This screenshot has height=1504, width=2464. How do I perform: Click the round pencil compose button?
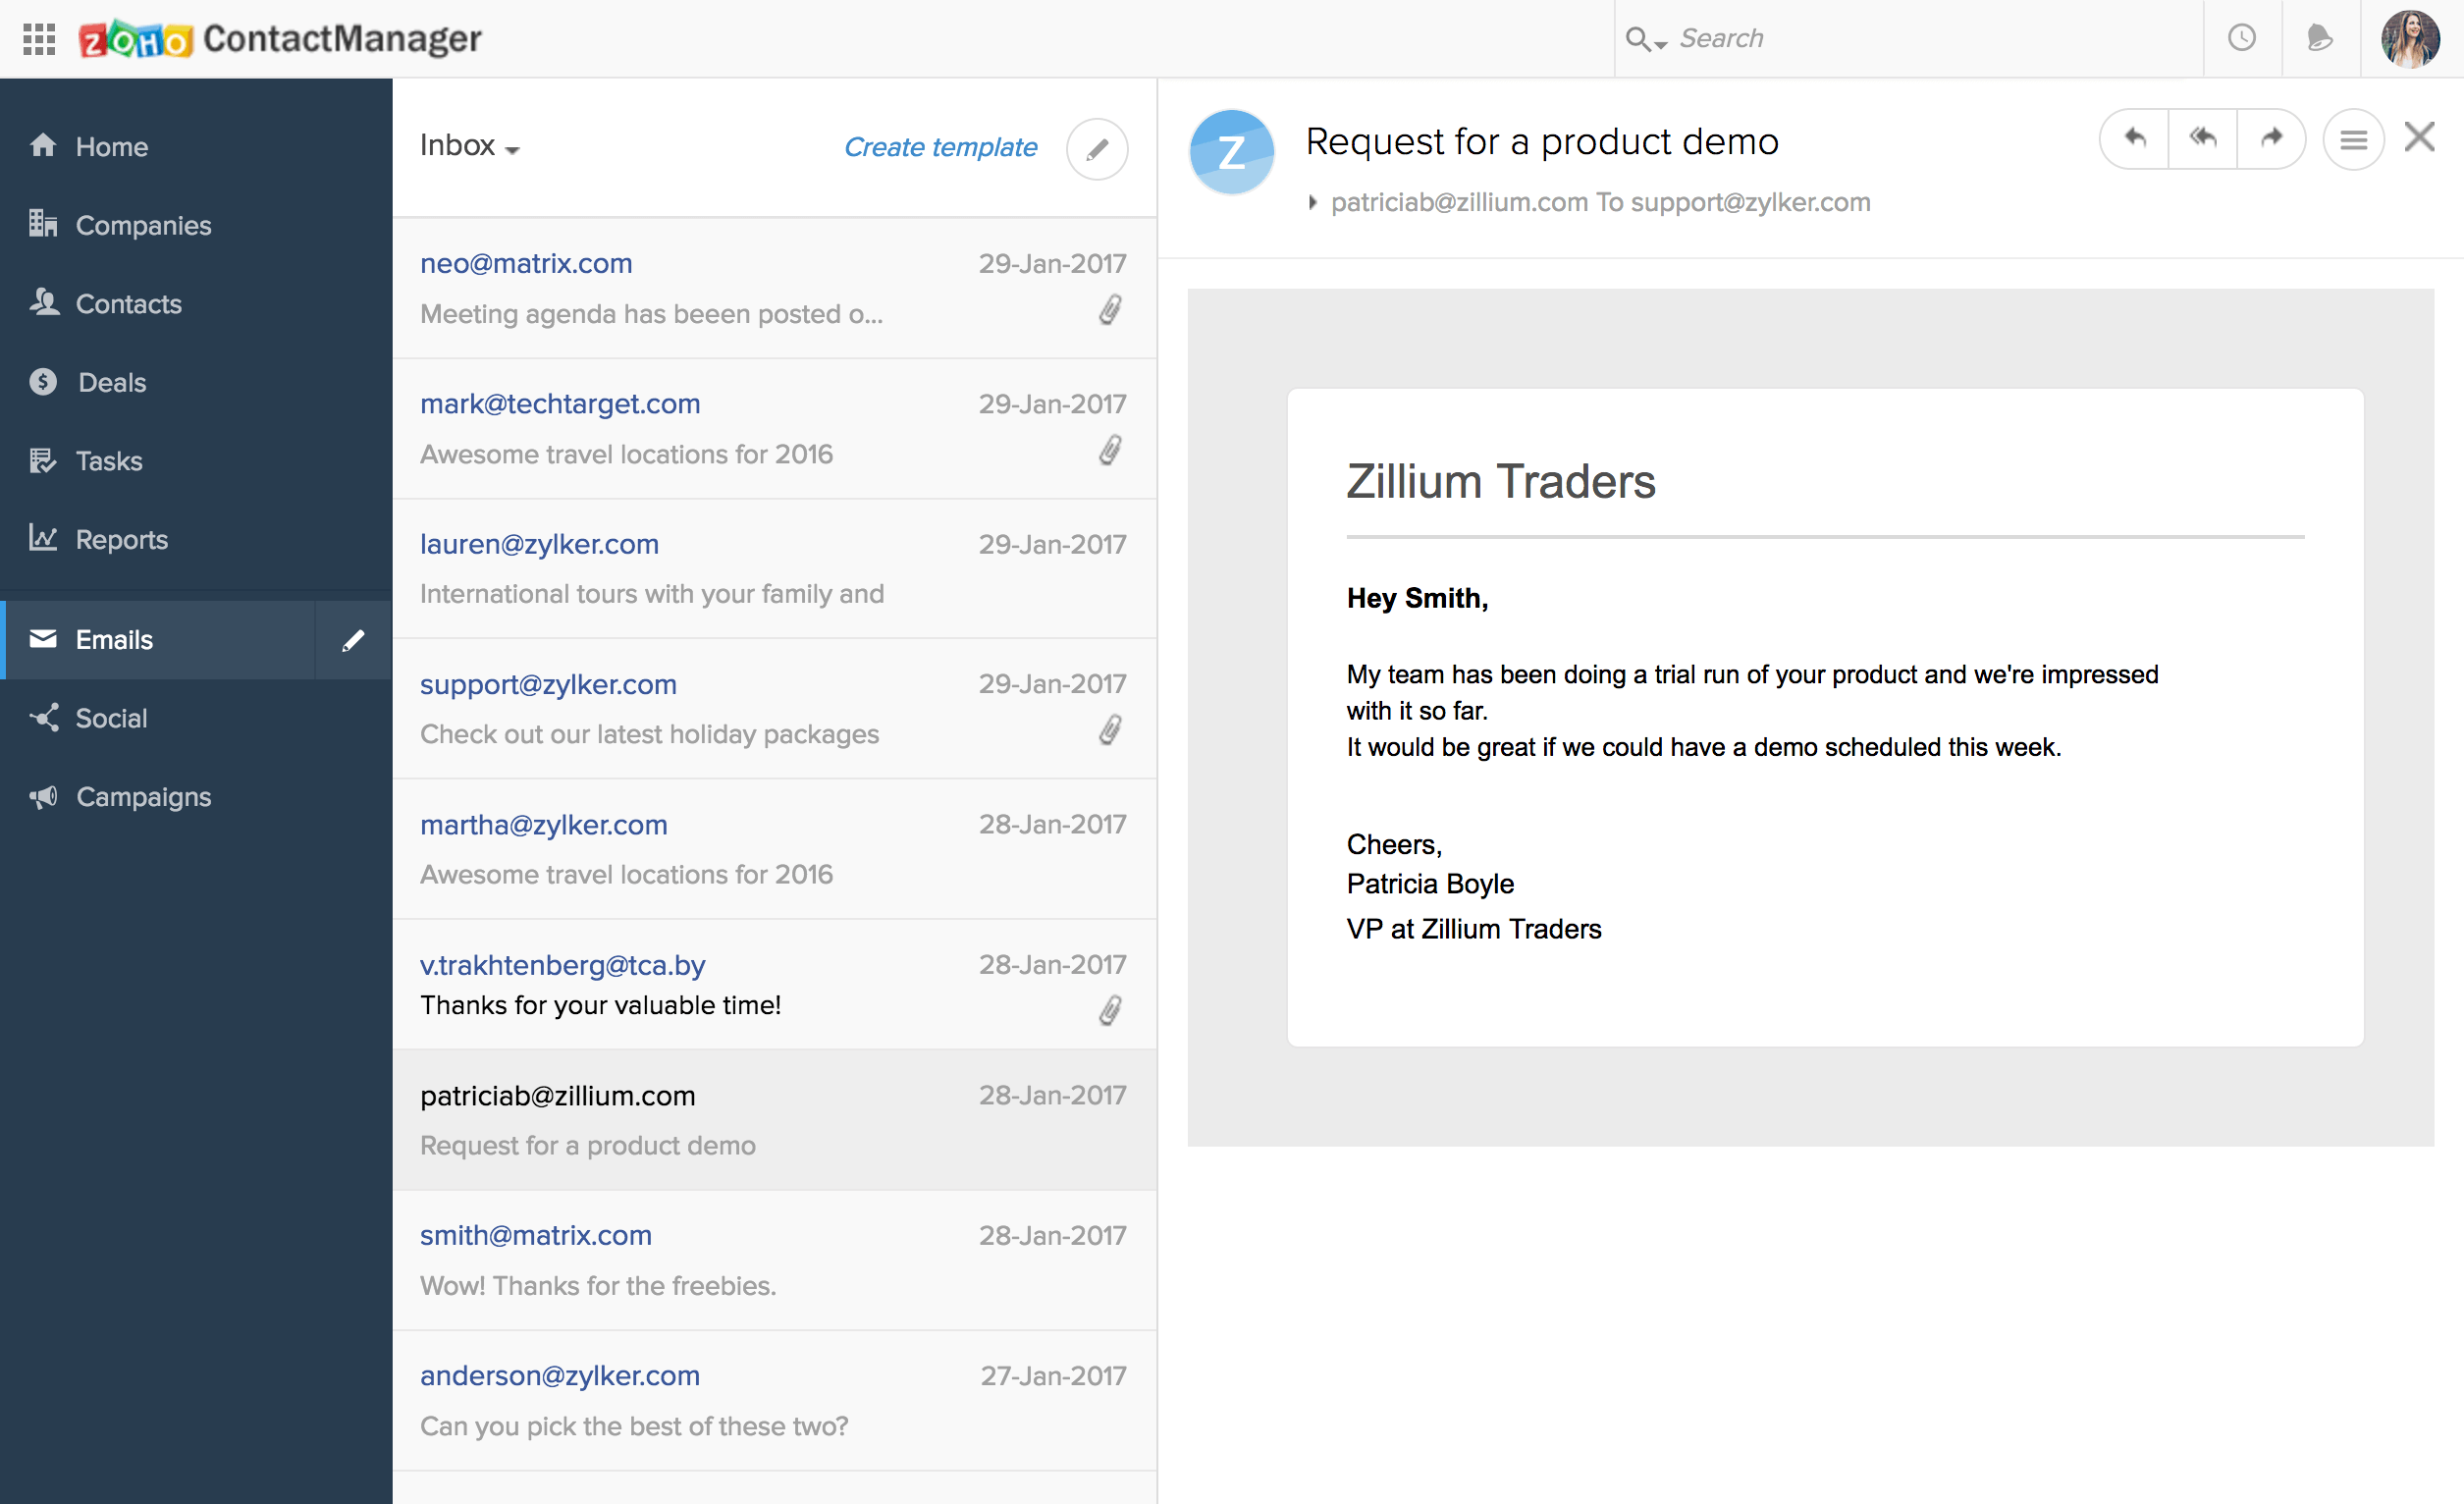[x=1097, y=149]
